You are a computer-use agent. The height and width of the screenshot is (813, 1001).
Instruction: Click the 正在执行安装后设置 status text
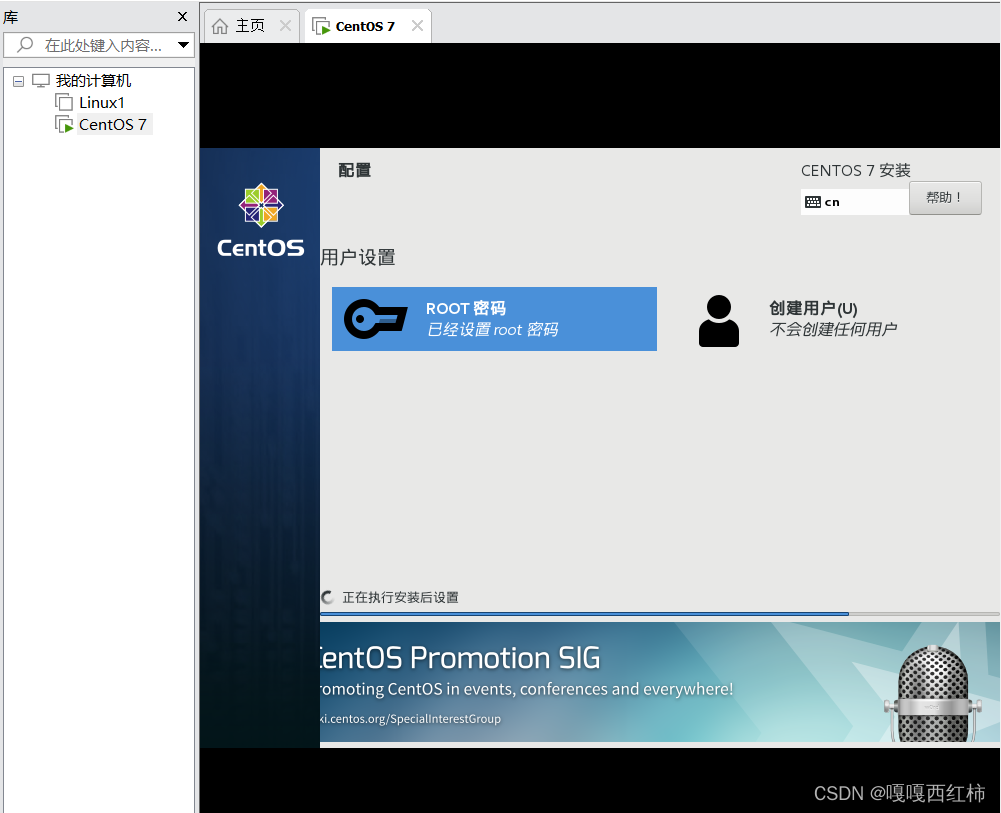[400, 597]
